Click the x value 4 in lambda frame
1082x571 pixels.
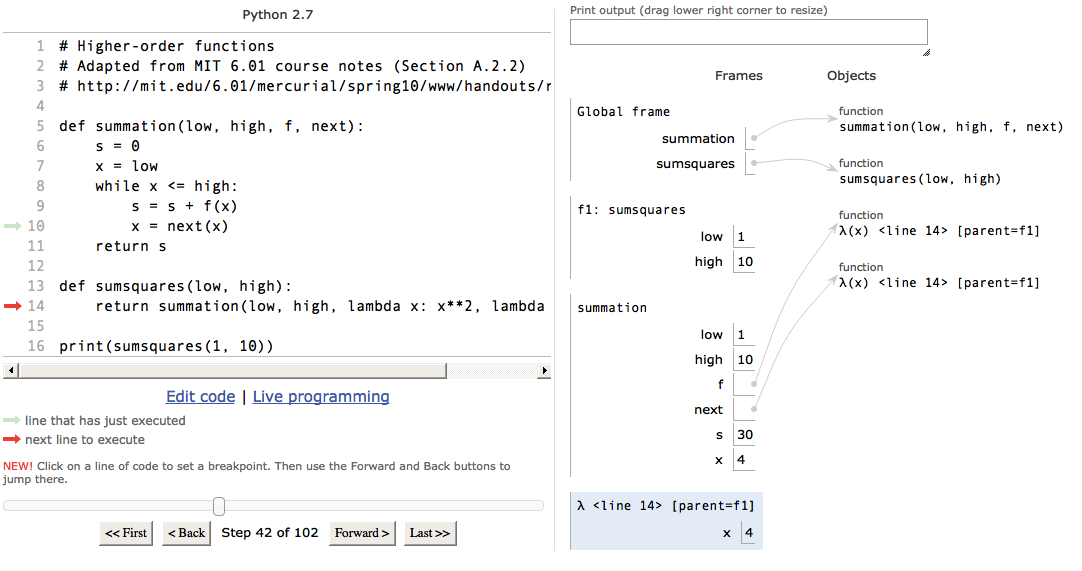click(x=749, y=533)
